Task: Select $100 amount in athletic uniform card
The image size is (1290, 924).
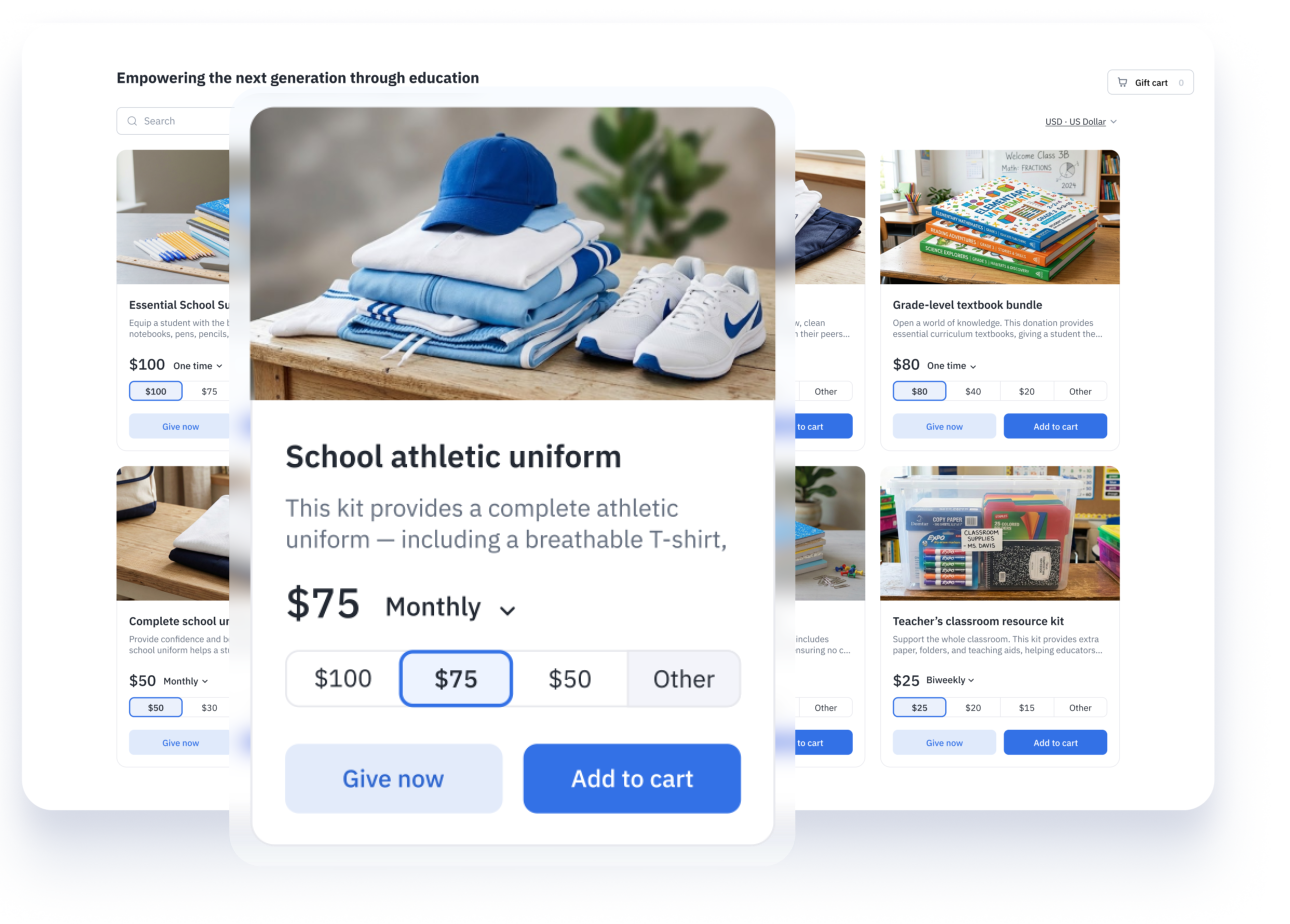Action: pos(343,679)
